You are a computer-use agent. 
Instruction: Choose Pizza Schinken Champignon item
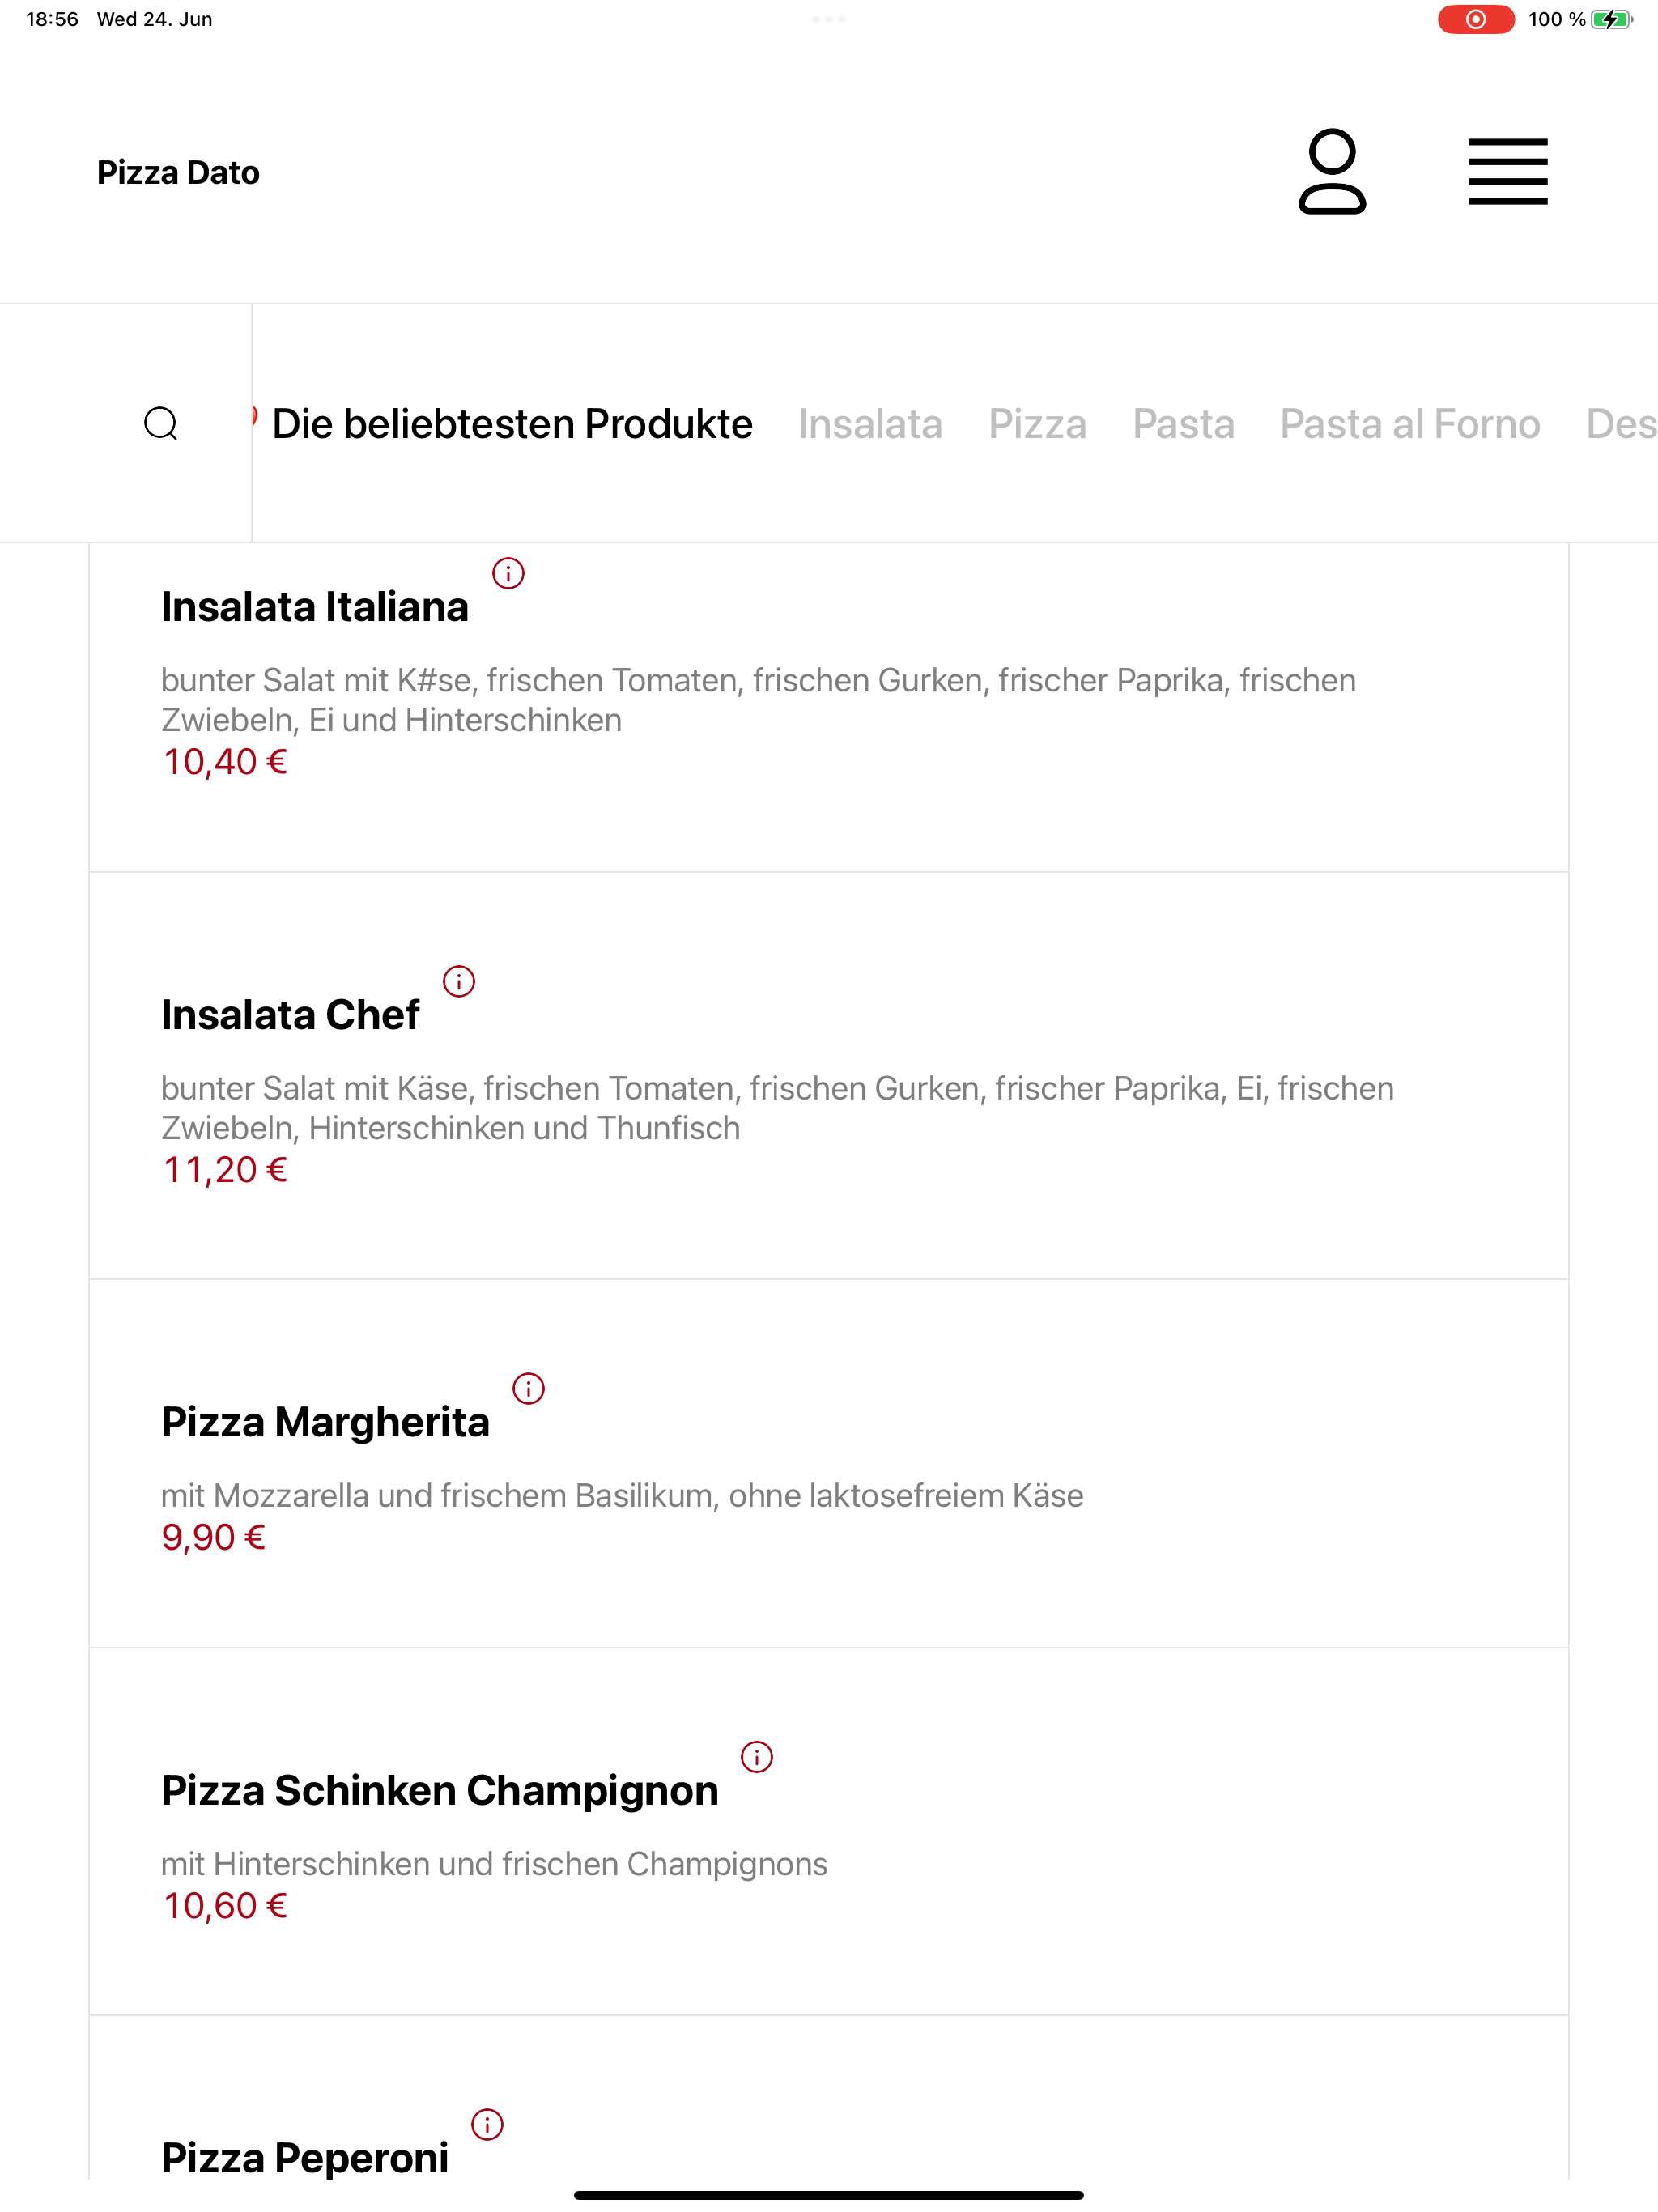click(x=828, y=1831)
